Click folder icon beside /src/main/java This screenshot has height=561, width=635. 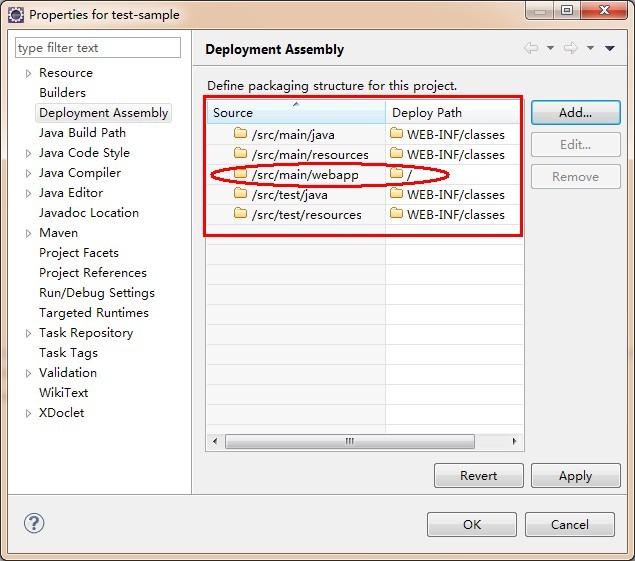[x=240, y=134]
